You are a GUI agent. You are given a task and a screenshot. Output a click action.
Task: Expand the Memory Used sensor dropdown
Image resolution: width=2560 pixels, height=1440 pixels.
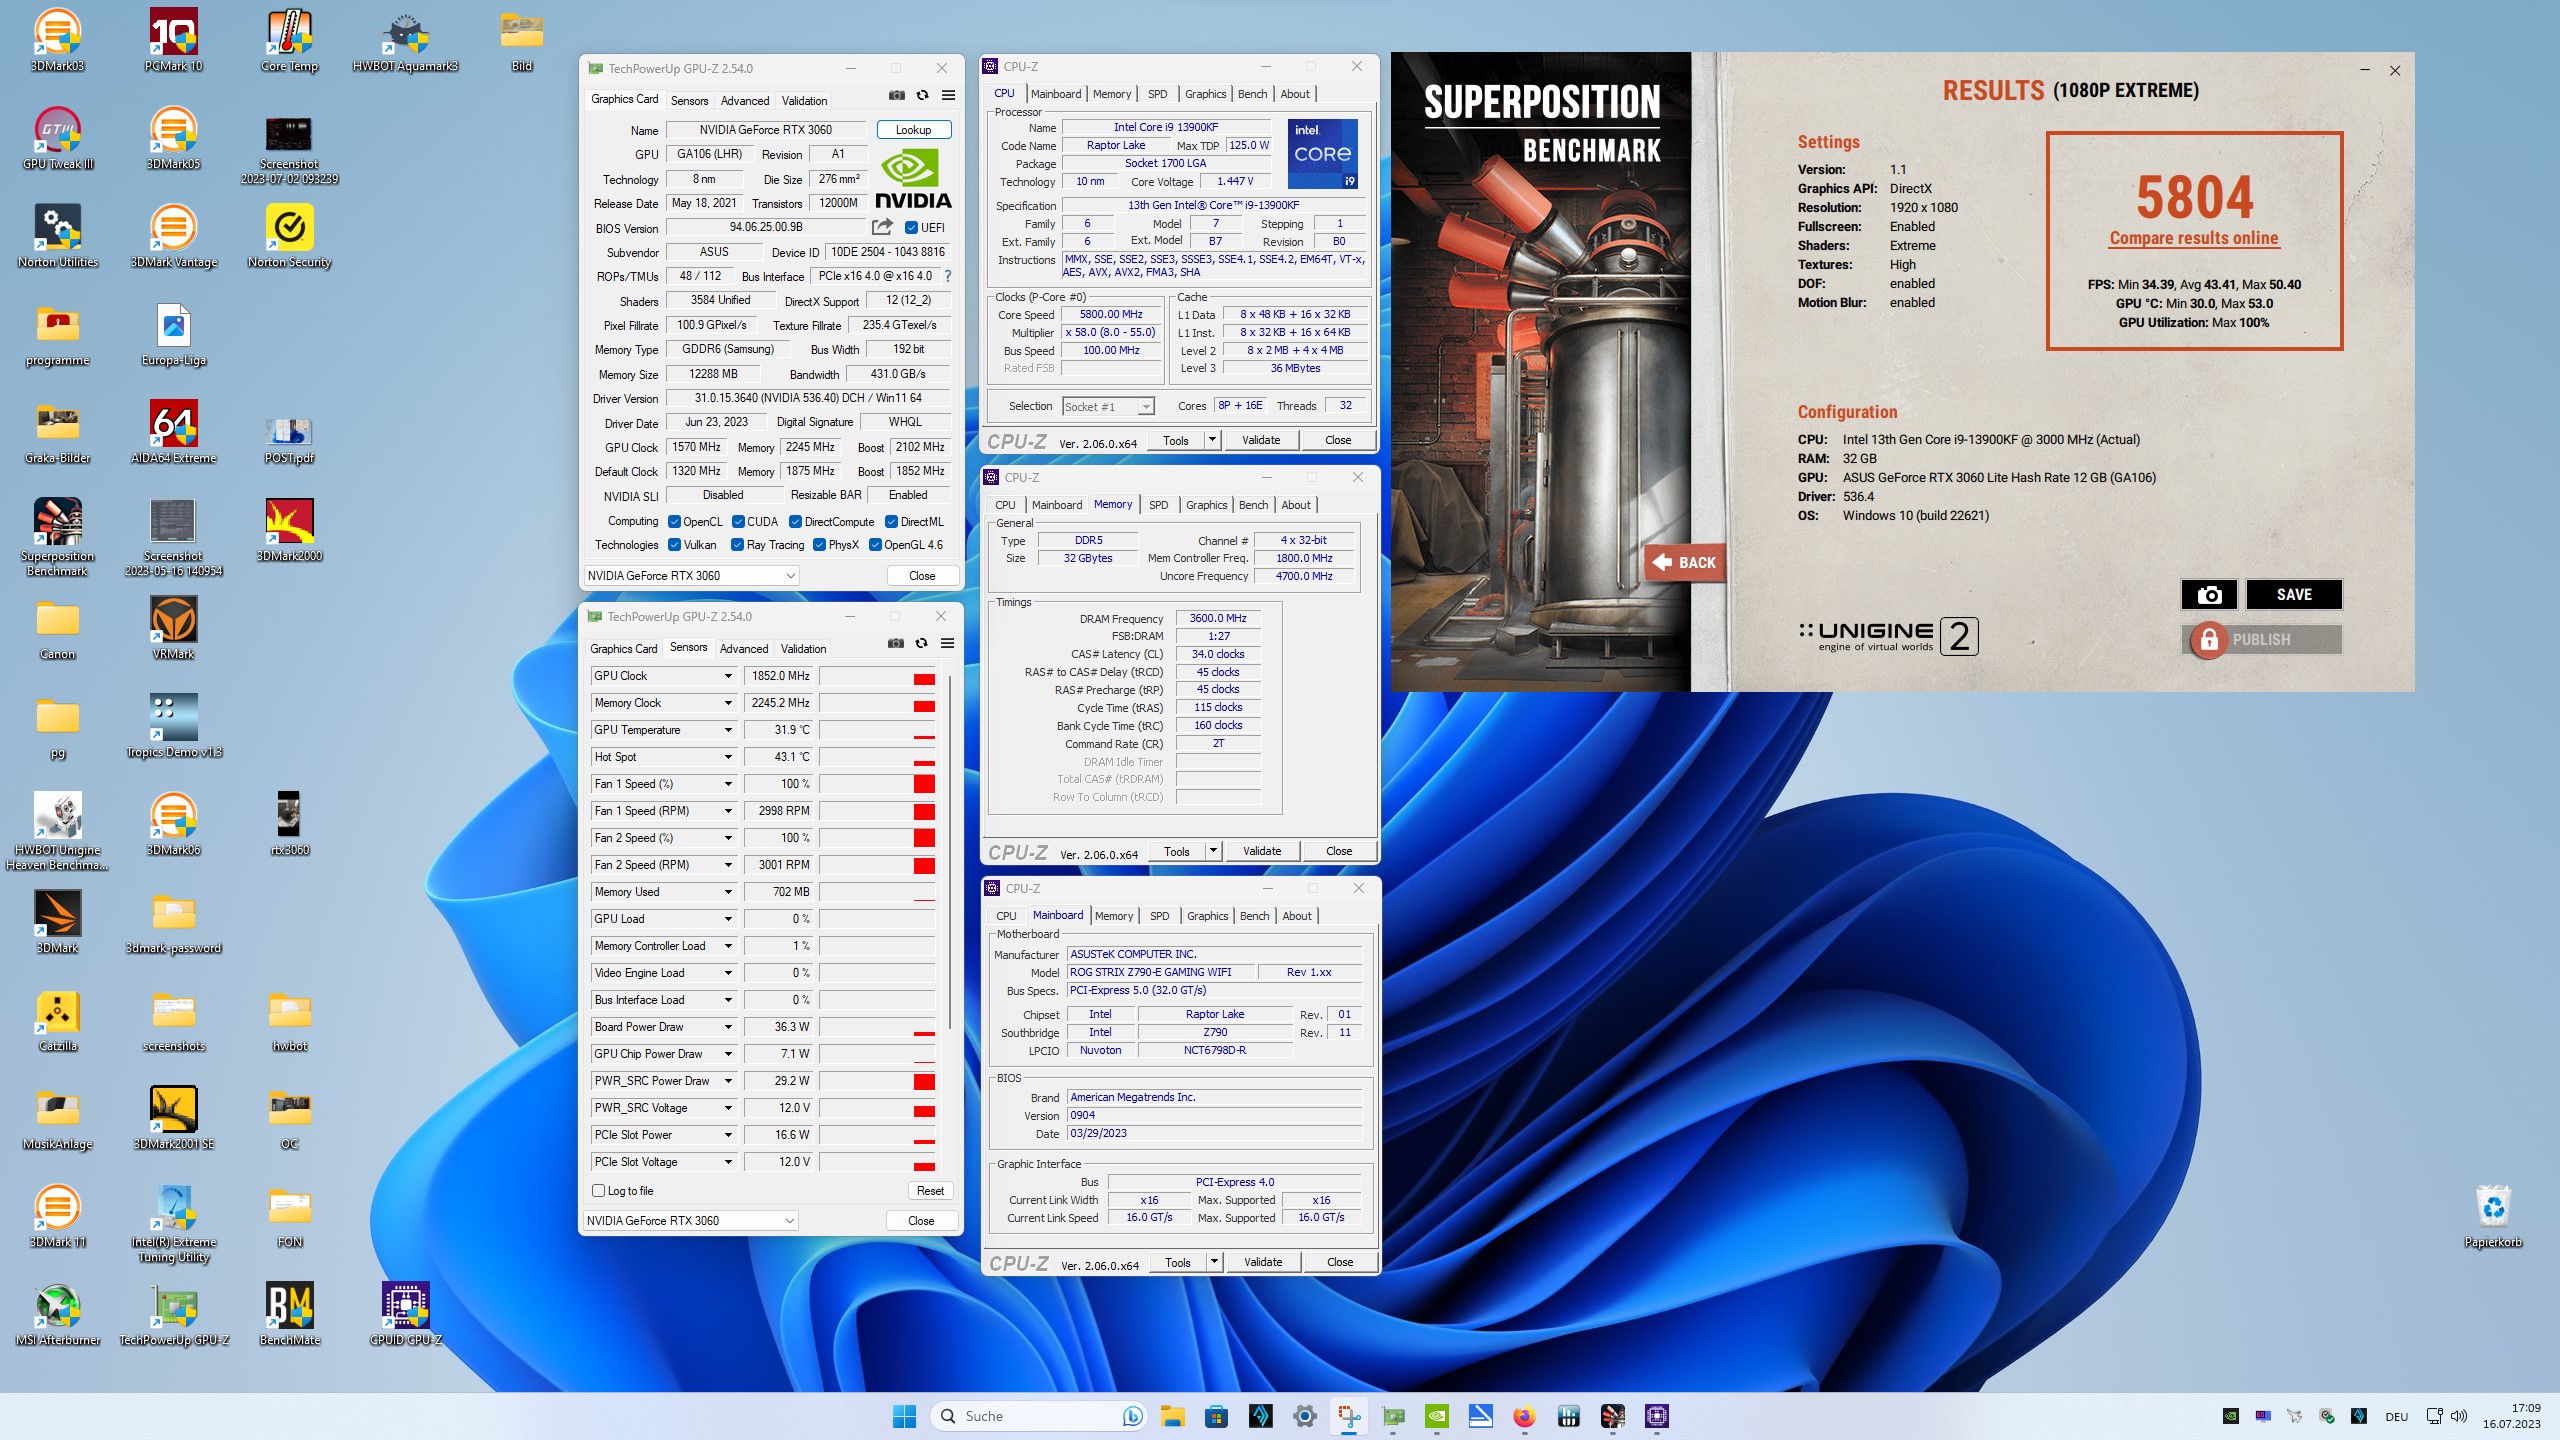728,892
